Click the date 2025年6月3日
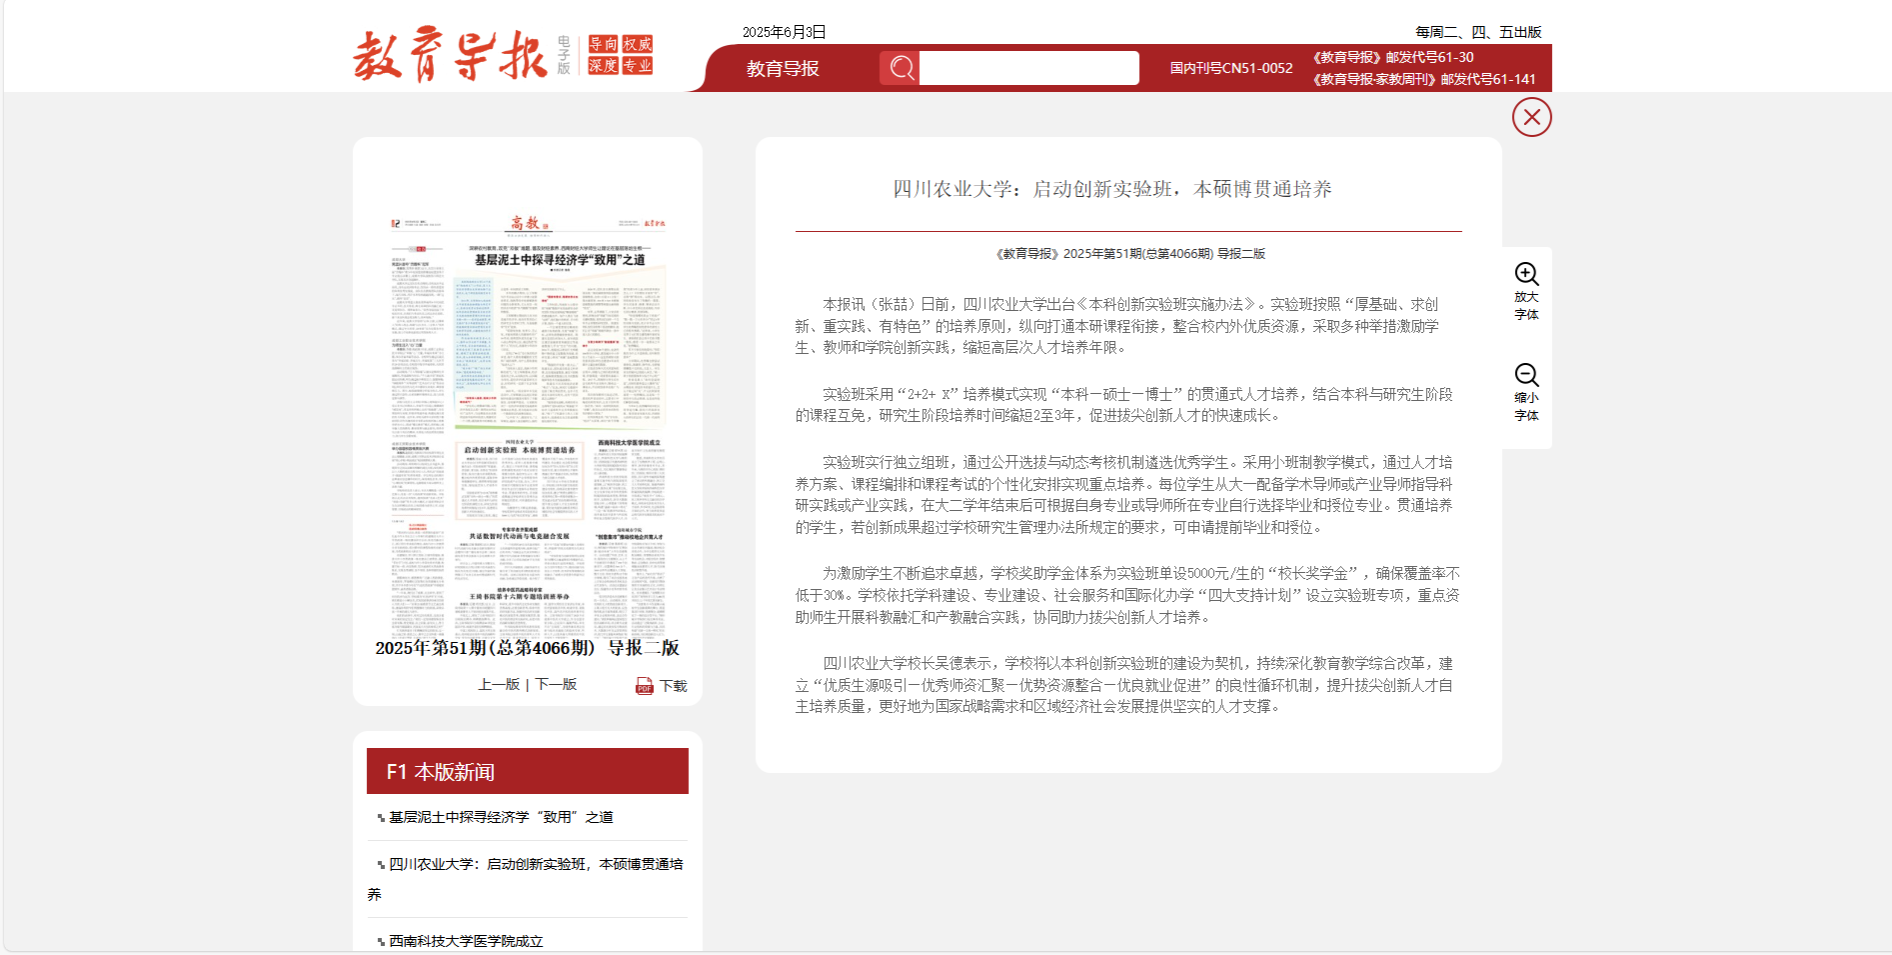 click(784, 32)
